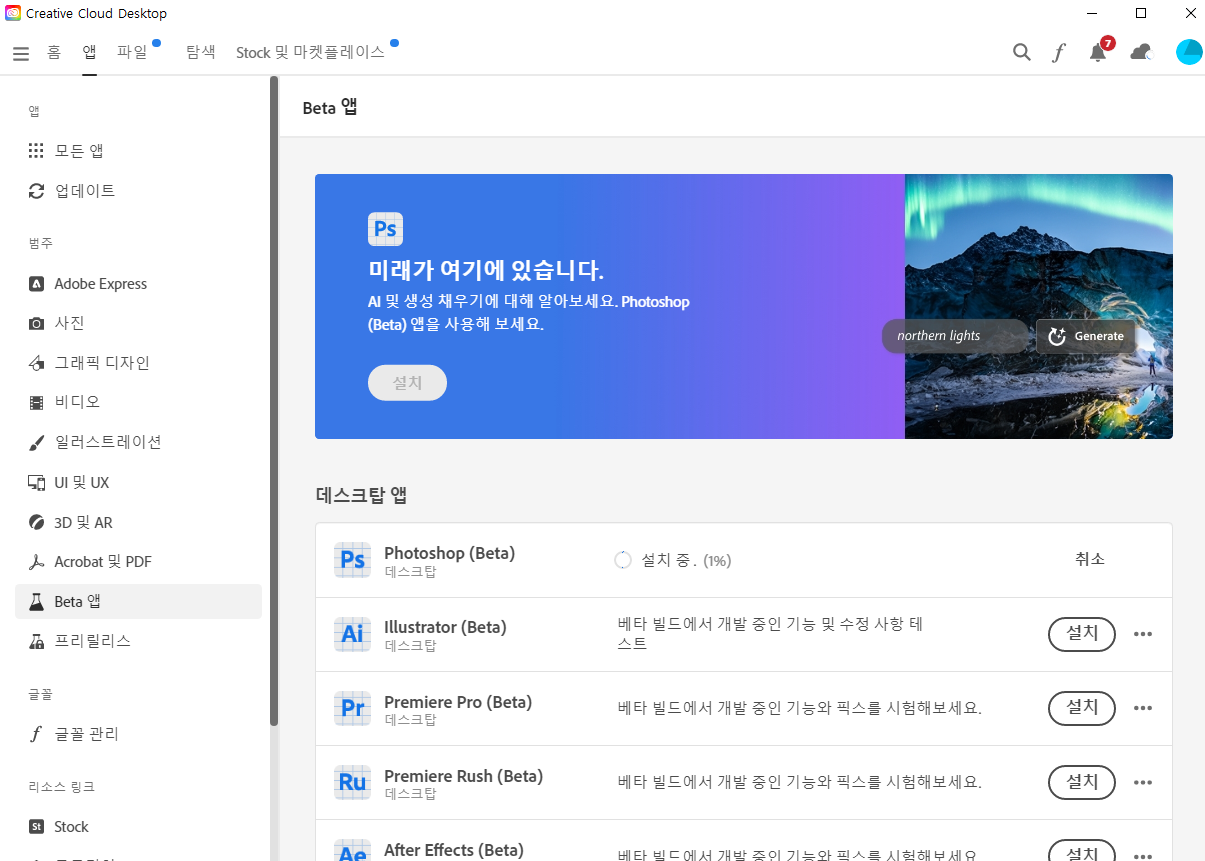1205x861 pixels.
Task: Go to the 홈 tab
Action: tap(54, 52)
